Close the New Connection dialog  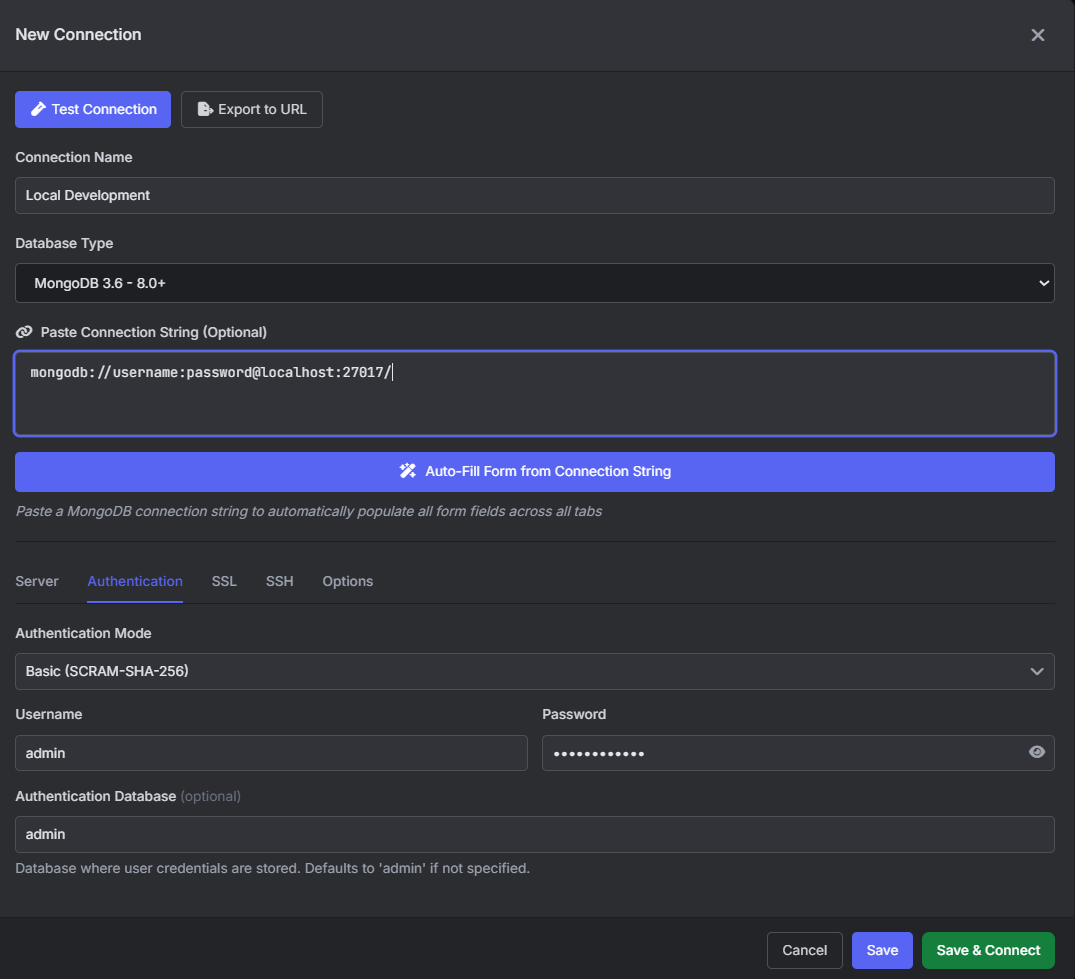tap(1037, 35)
